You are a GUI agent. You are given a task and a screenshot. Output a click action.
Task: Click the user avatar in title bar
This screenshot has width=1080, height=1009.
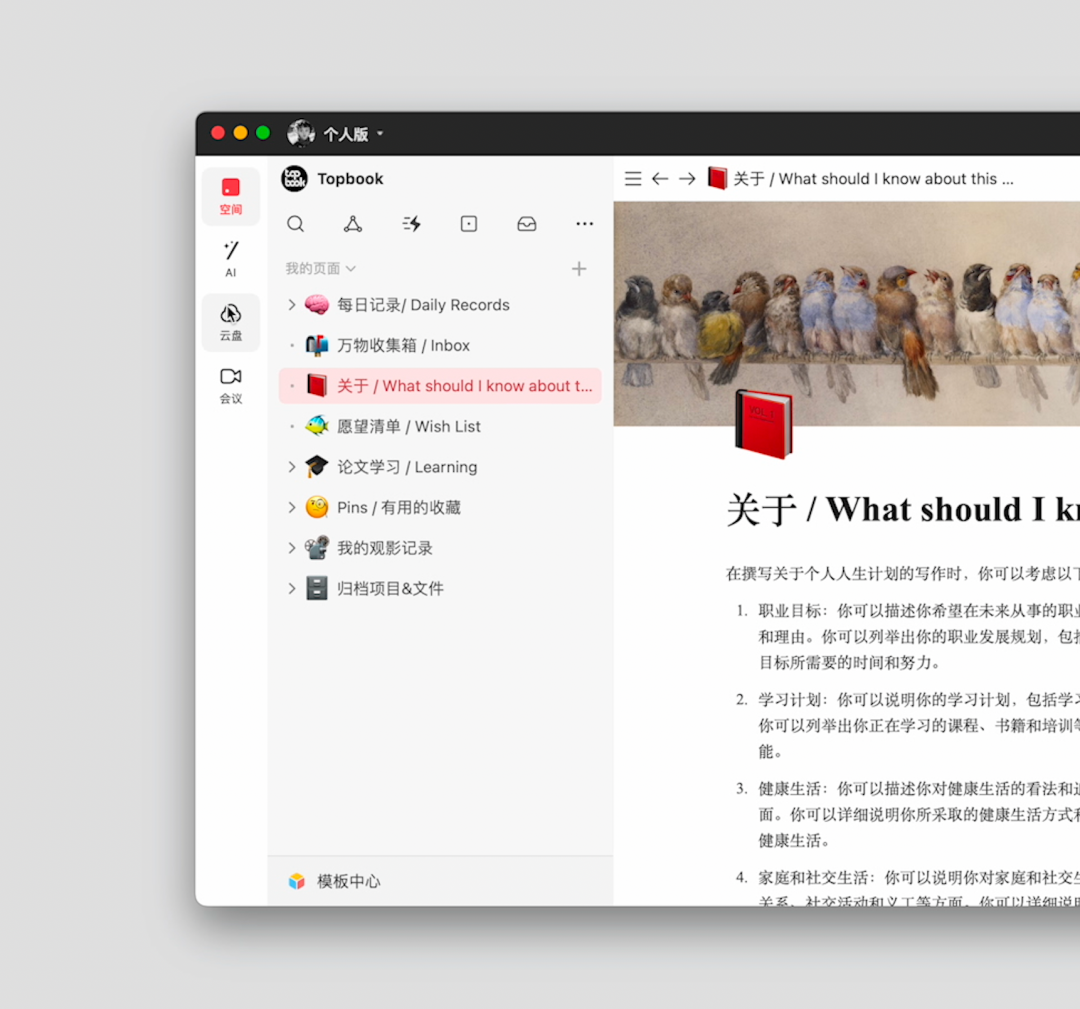[301, 134]
